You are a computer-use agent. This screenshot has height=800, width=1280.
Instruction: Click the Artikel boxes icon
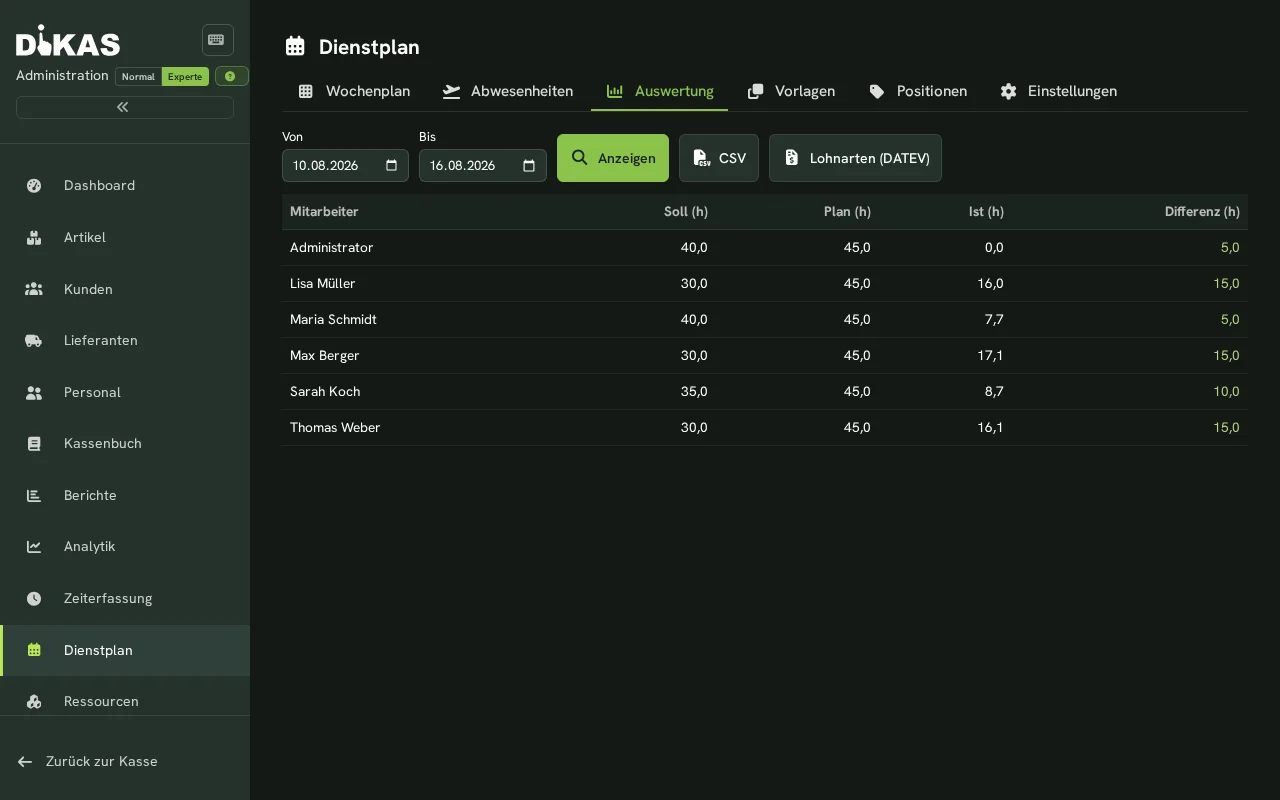pos(34,237)
